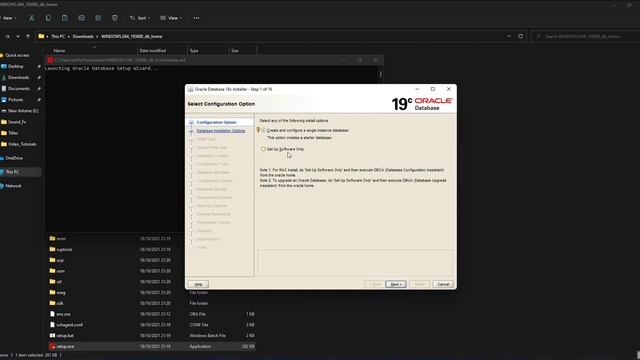Click the red icon in the console window title bar
The height and width of the screenshot is (360, 640).
(x=50, y=60)
